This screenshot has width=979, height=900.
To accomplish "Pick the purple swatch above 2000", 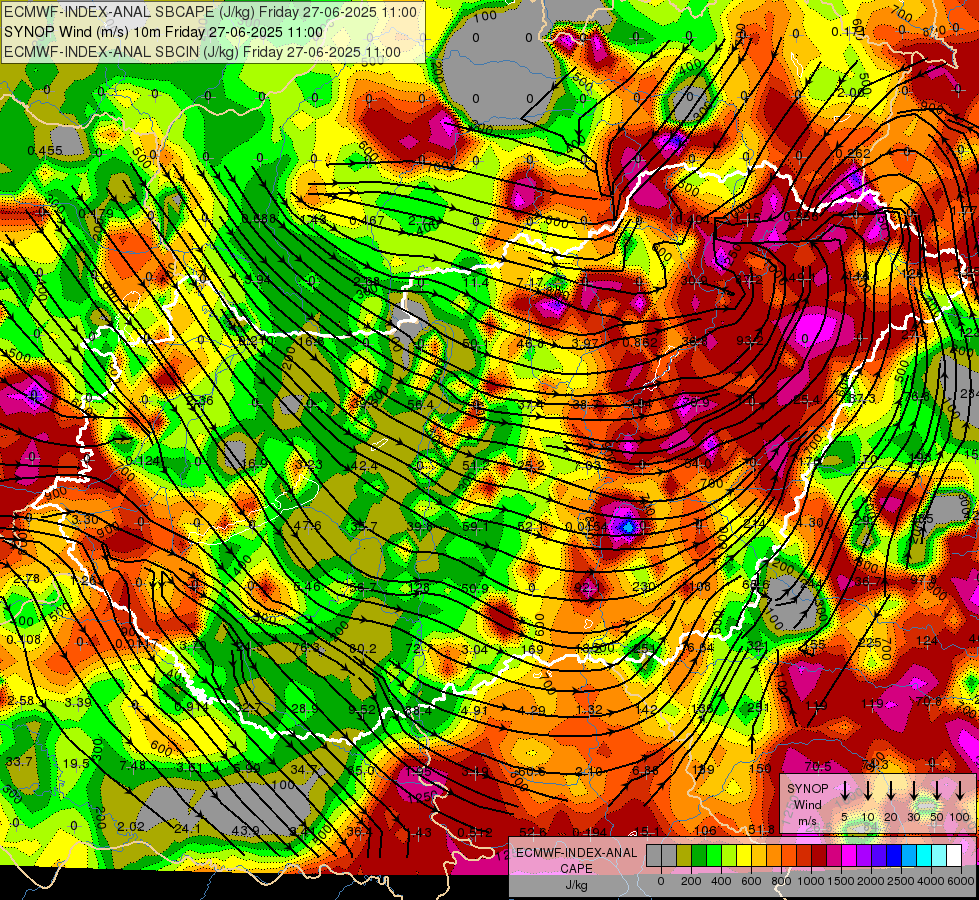I will (x=863, y=856).
